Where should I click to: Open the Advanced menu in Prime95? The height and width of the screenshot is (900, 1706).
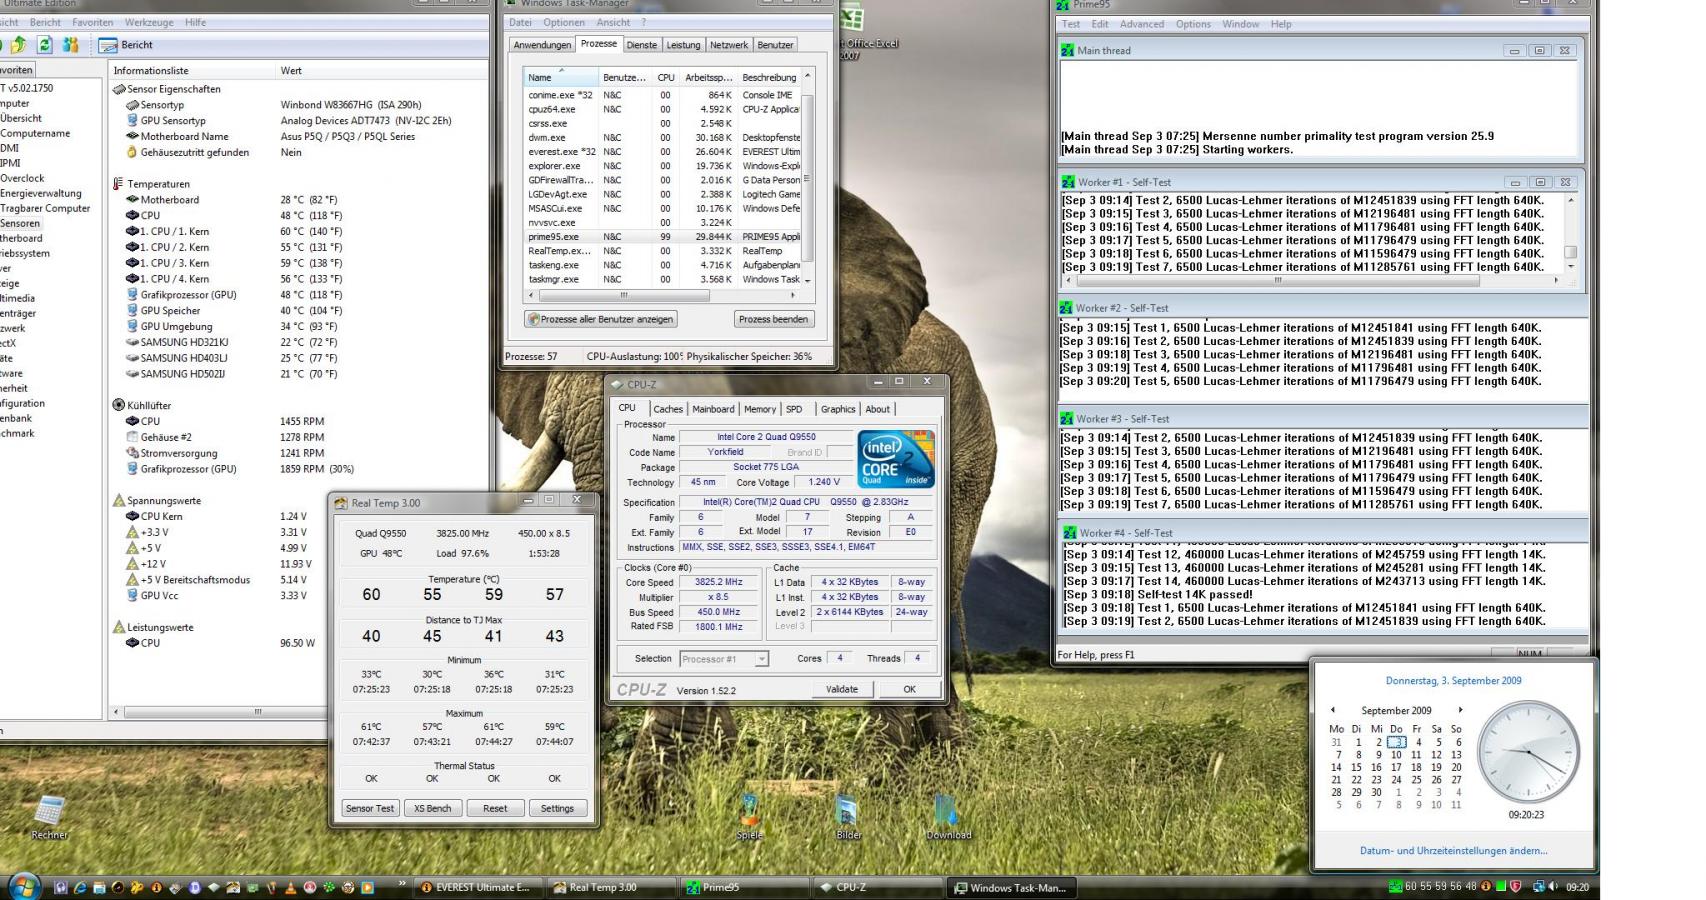(1141, 24)
